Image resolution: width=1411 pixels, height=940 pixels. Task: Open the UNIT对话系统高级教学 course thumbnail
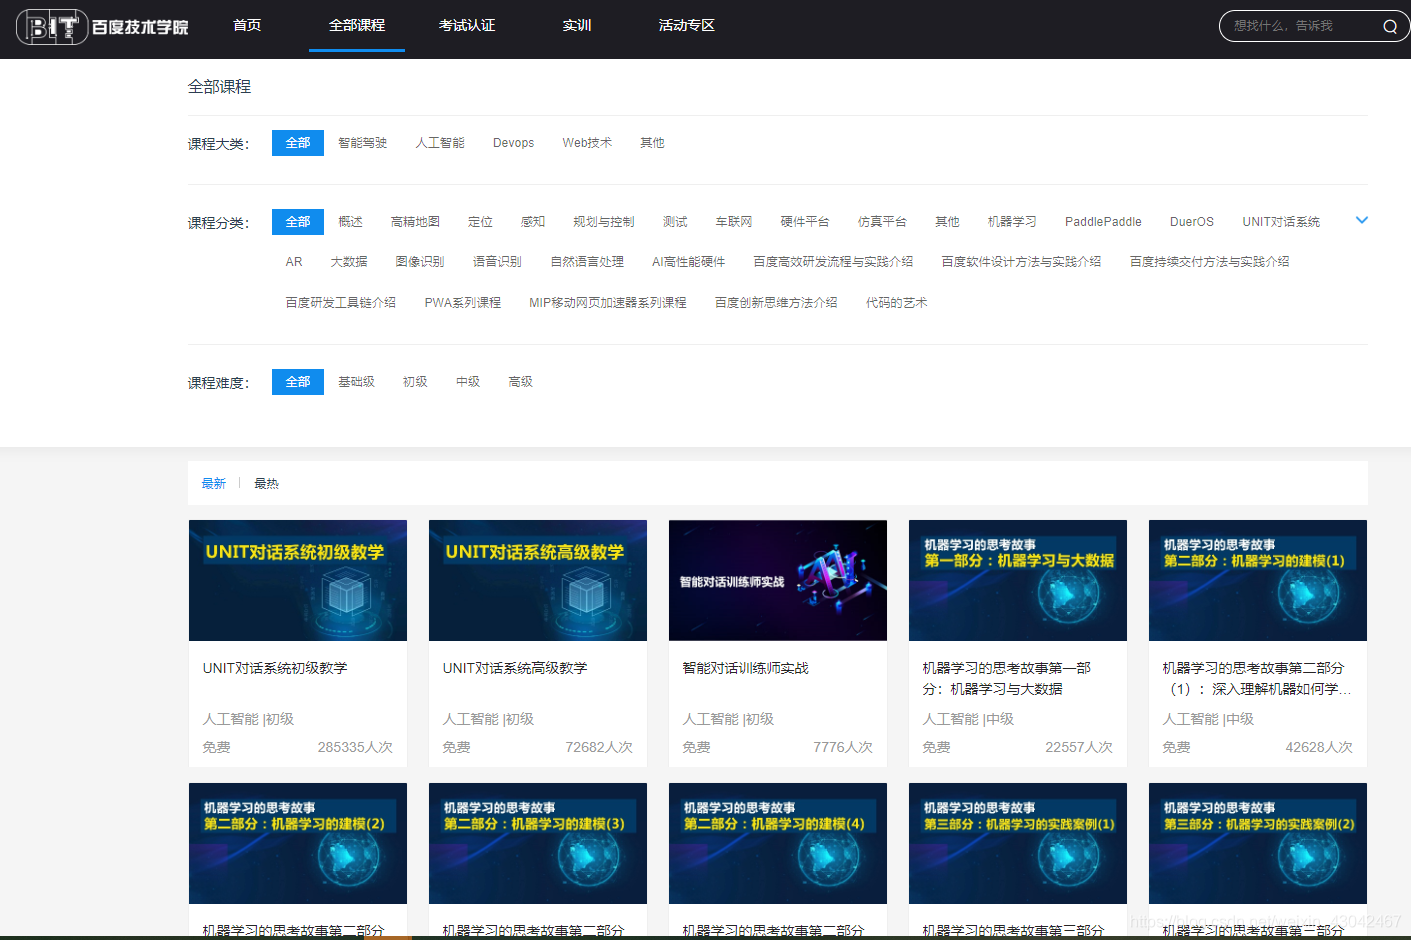click(538, 580)
